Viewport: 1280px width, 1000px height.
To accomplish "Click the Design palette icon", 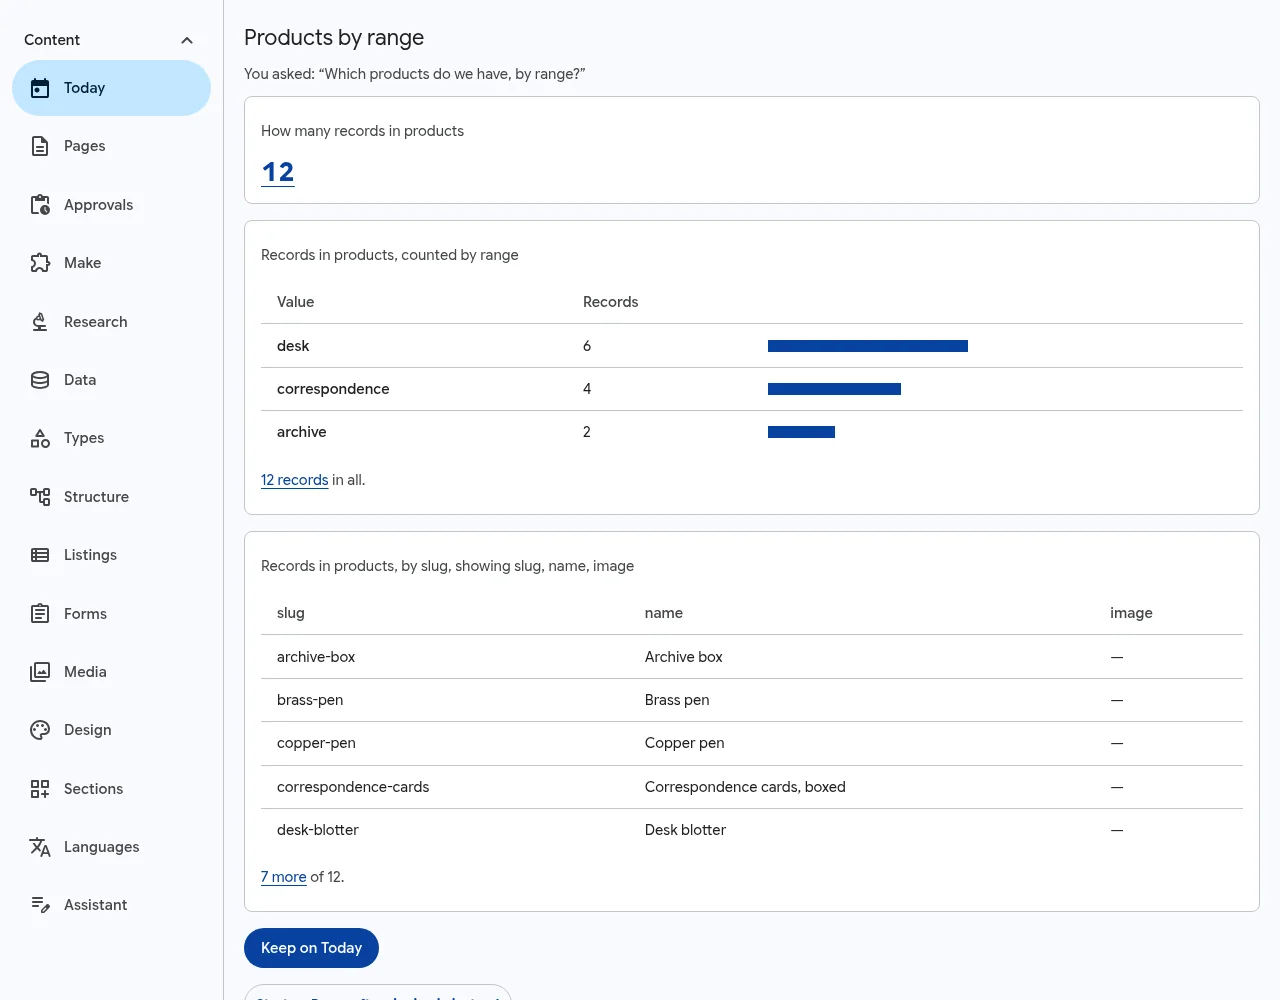I will [x=40, y=730].
